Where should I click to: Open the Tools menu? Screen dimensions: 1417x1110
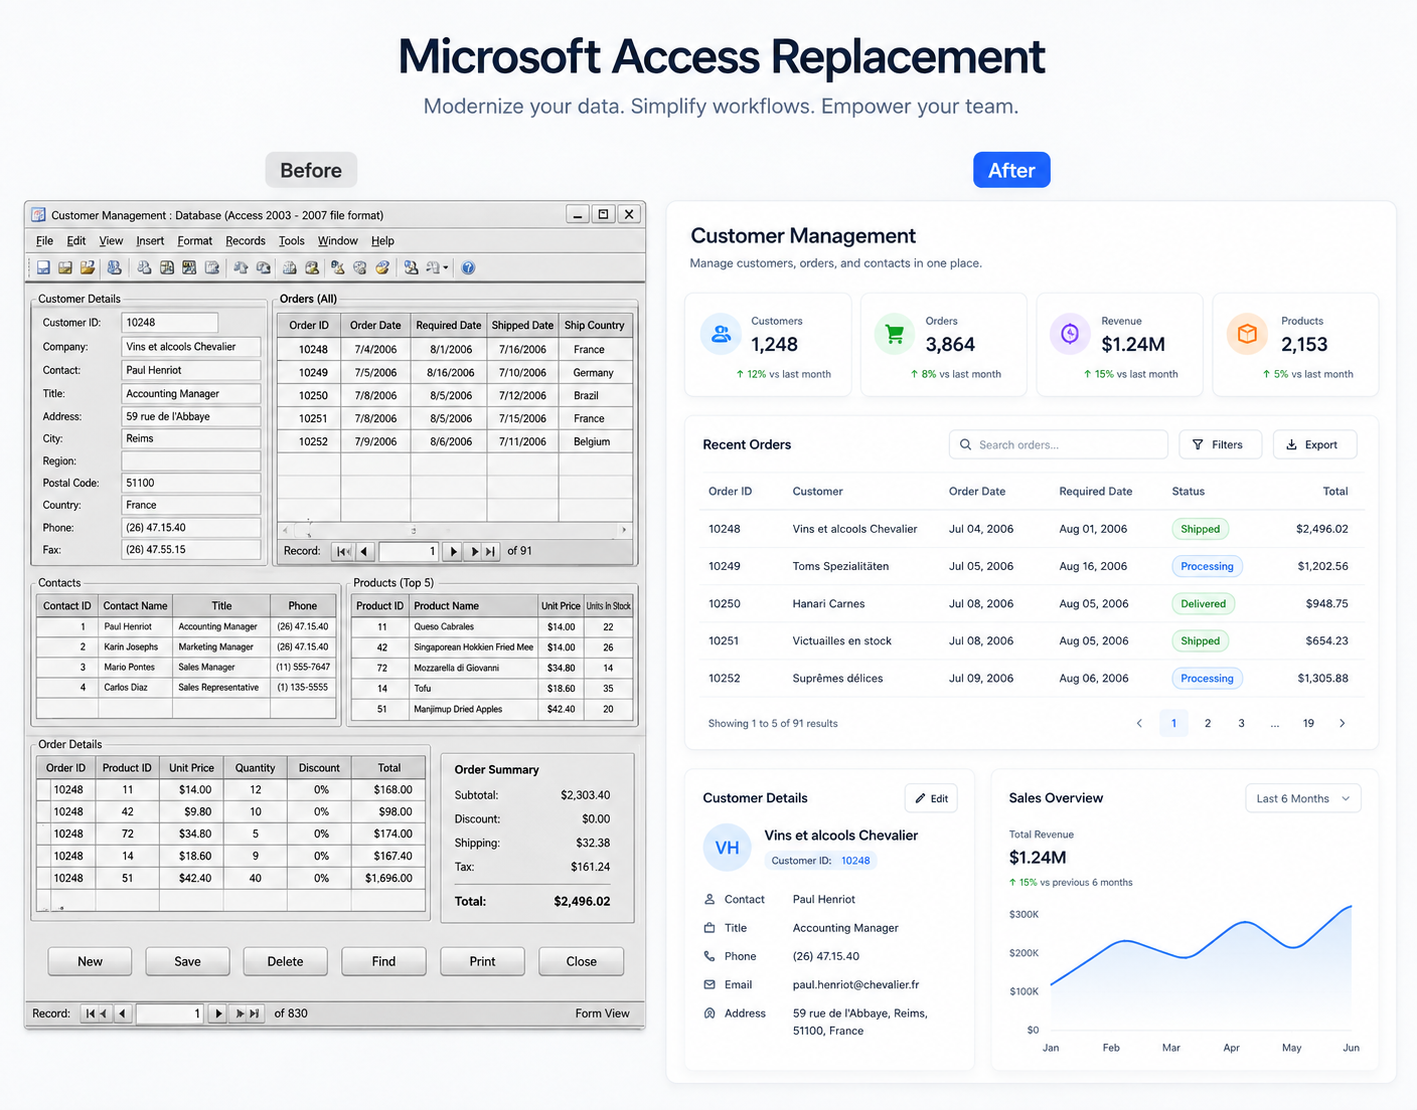(x=292, y=241)
